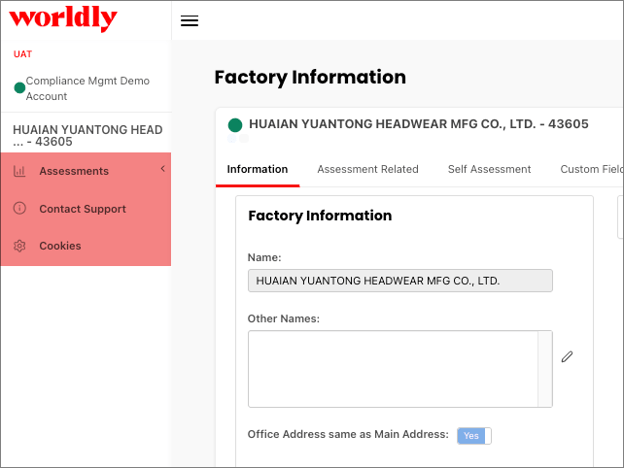Click Compliance Mgmt Demo Account link

coord(88,88)
